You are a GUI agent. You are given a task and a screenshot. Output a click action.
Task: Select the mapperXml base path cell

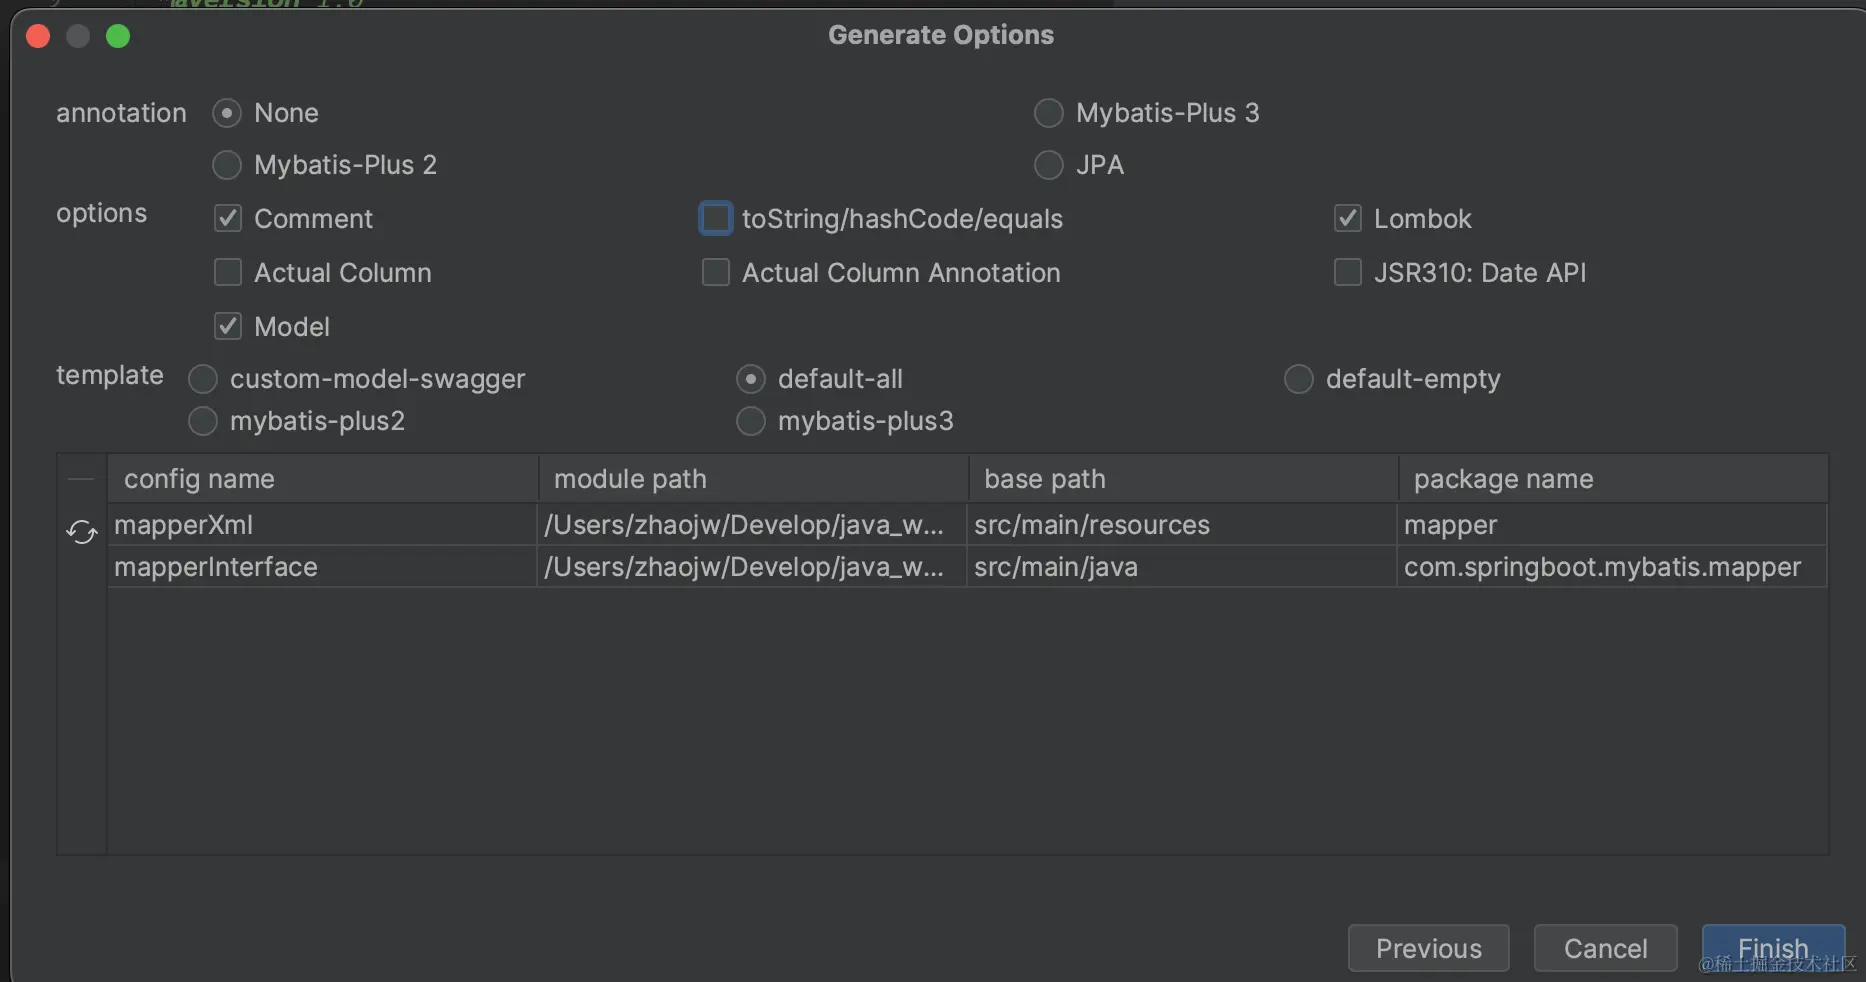pos(1092,525)
